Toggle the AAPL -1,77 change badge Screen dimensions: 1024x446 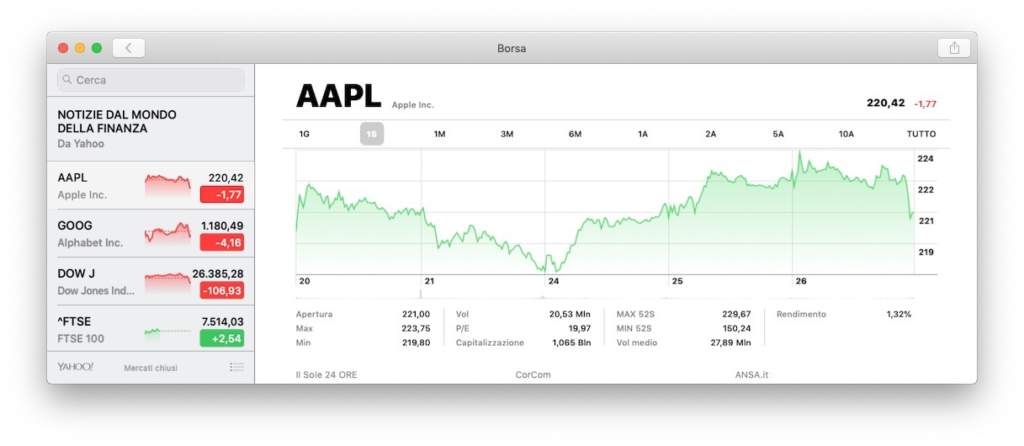(x=222, y=195)
